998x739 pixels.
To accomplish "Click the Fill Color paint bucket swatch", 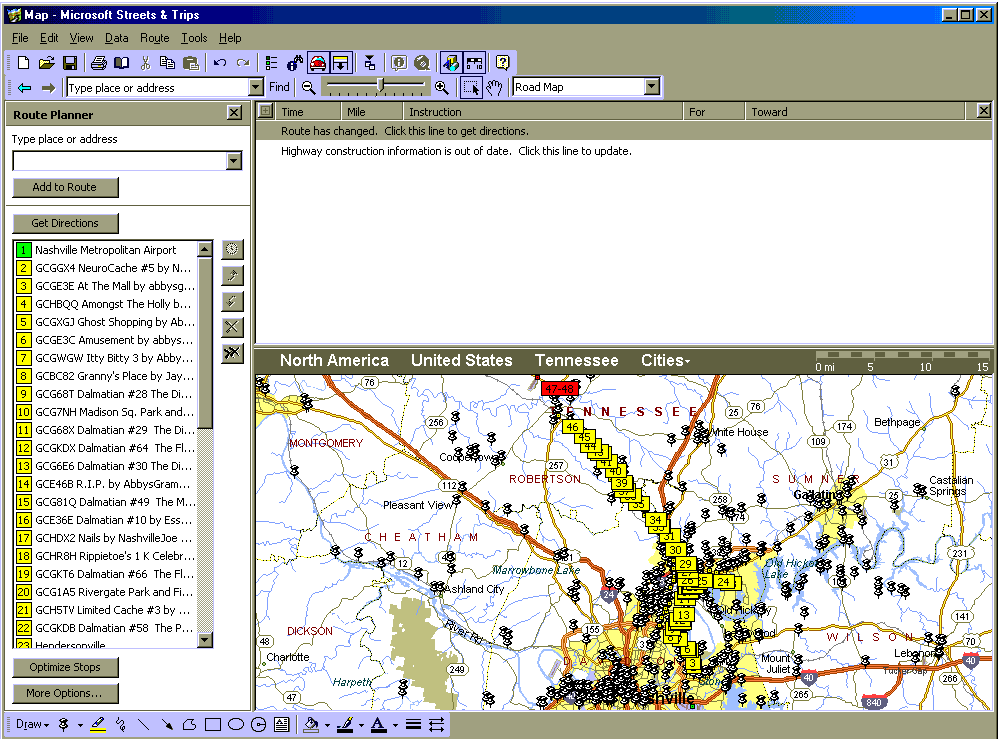I will coord(311,724).
